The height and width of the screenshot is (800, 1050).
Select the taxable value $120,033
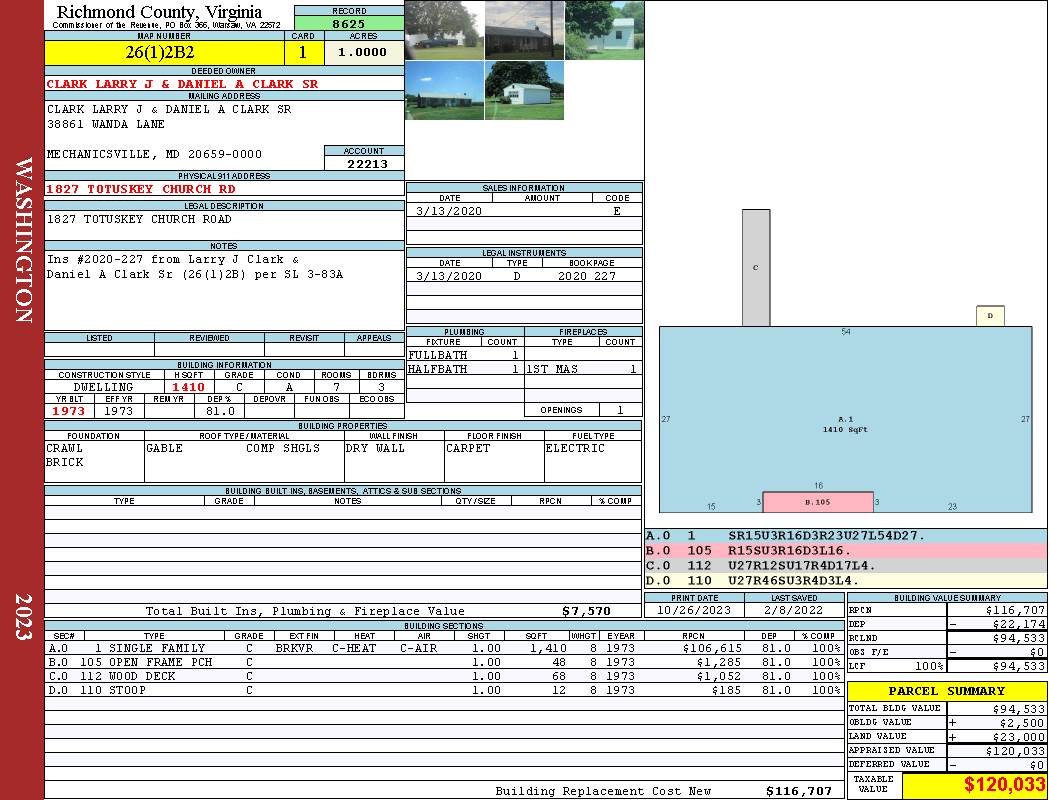coord(974,786)
